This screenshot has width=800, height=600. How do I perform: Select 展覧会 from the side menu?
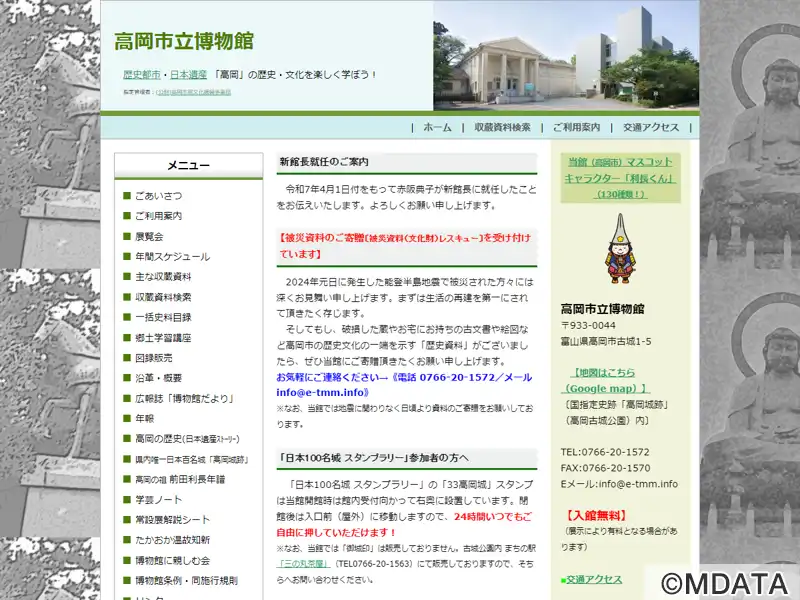point(149,236)
